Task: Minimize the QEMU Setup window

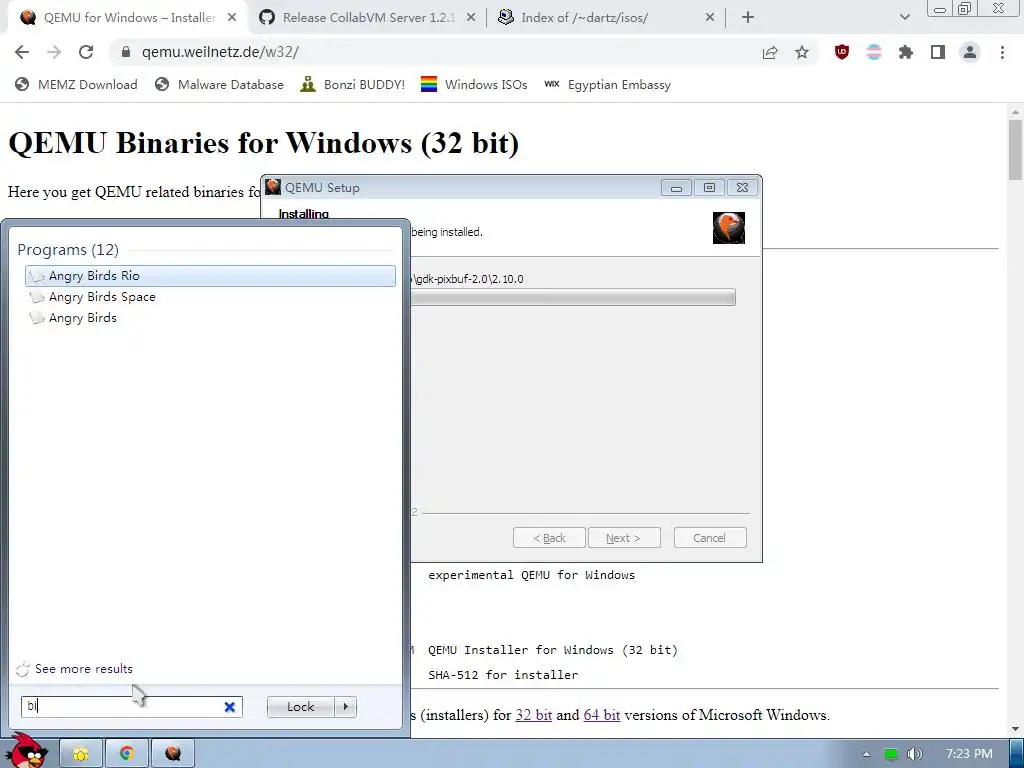Action: click(x=676, y=188)
